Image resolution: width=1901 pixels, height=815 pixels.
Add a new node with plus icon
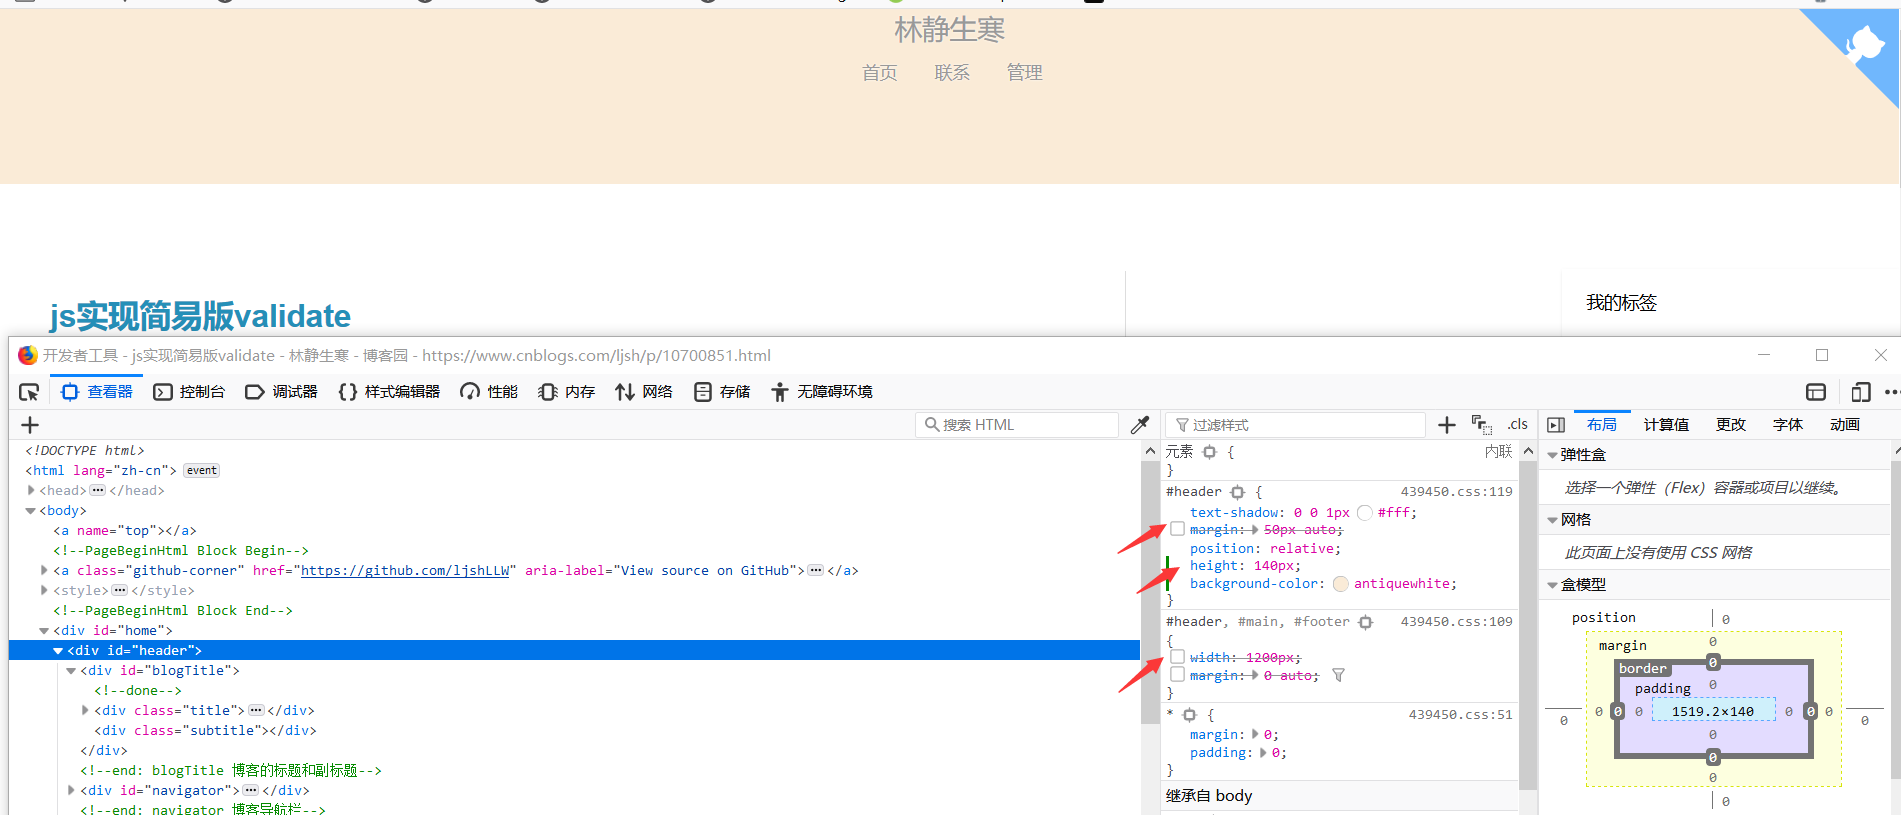(30, 425)
